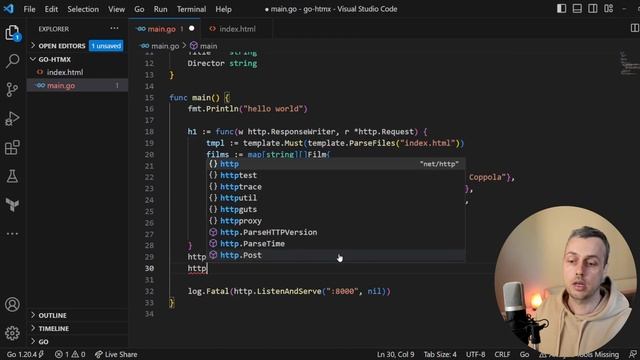This screenshot has height=360, width=640.
Task: Change the UTF-8 file encoding
Action: pyautogui.click(x=476, y=354)
